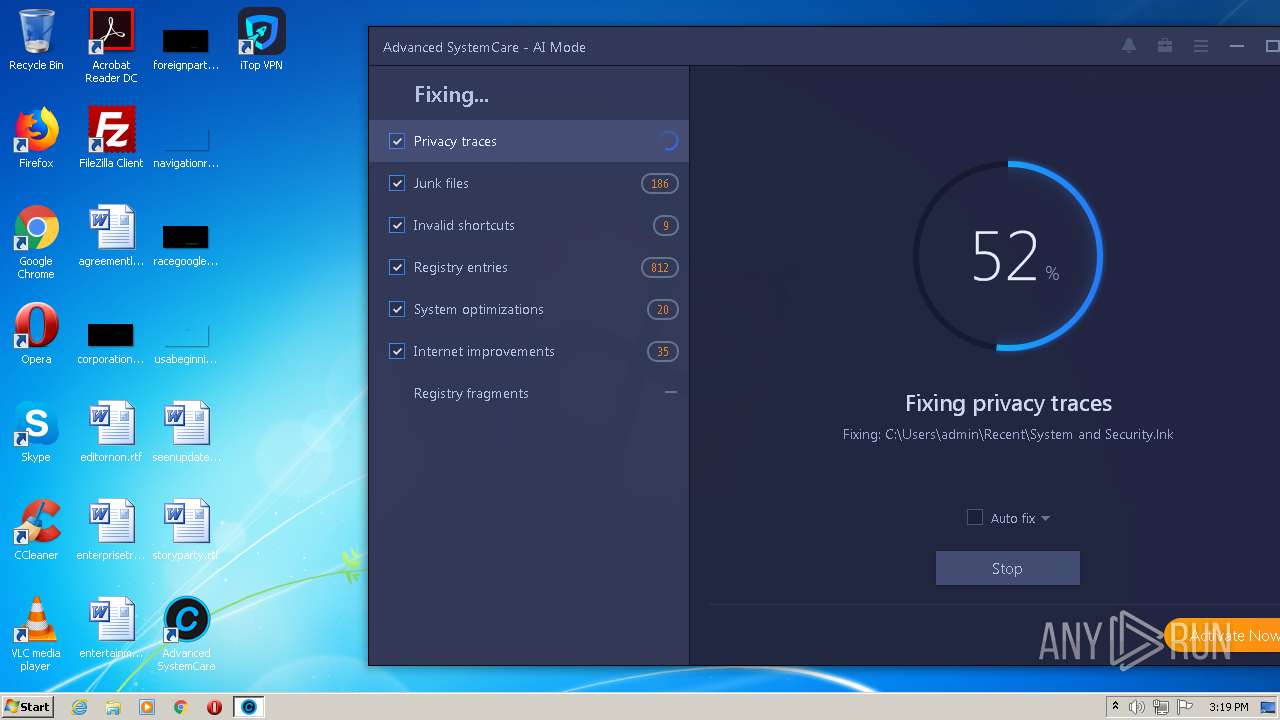Screen dimensions: 1280x720
Task: Click the current file path being fixed
Action: pos(1008,434)
